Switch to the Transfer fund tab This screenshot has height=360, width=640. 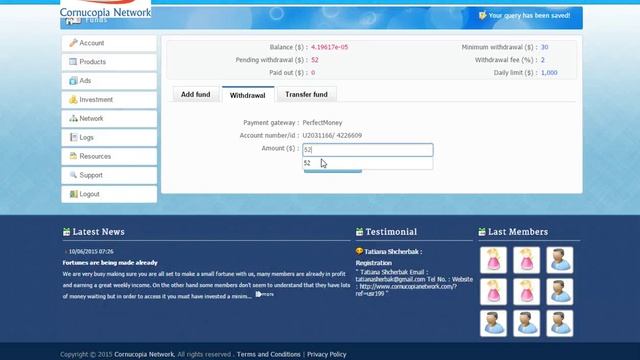[x=307, y=94]
